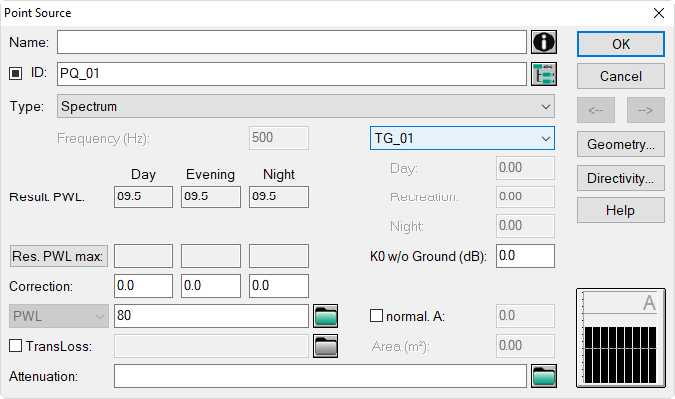Open the A-weighted spectrum preview chart
Screen dimensions: 675x399
pyautogui.click(x=620, y=338)
